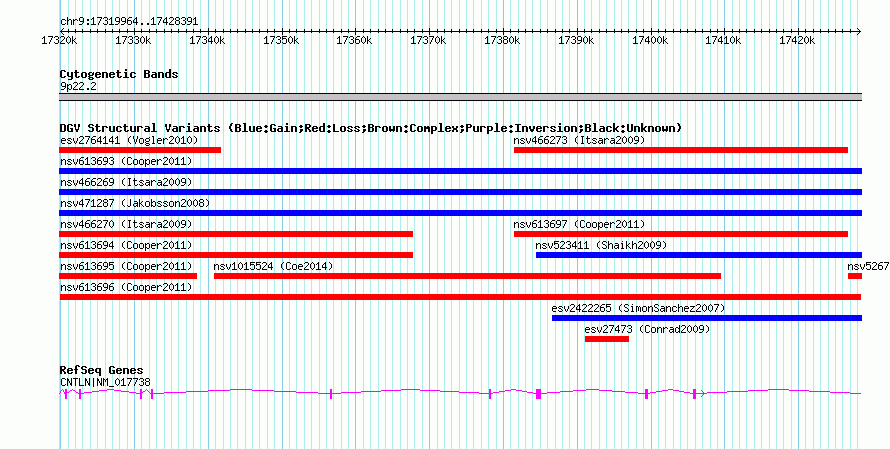The image size is (890, 449).
Task: Click the 9p22.2 cytogenetic band bar
Action: 461,97
